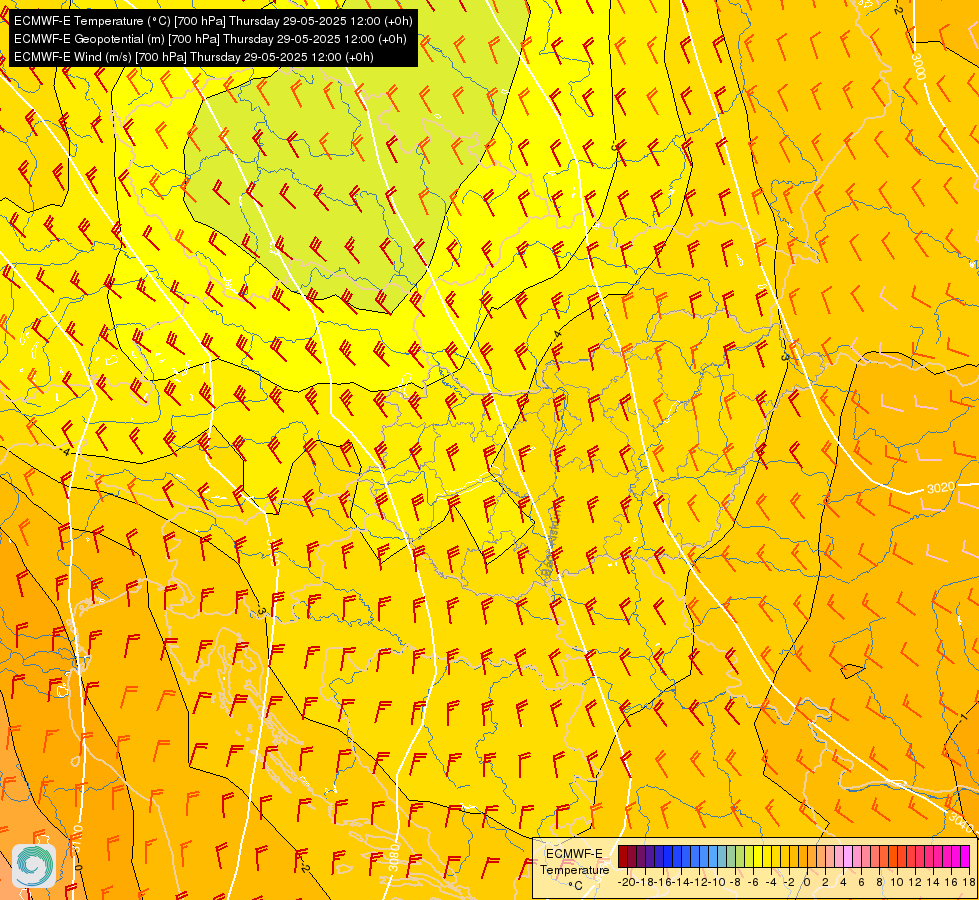Click the 10 value on the legend scale

[897, 882]
